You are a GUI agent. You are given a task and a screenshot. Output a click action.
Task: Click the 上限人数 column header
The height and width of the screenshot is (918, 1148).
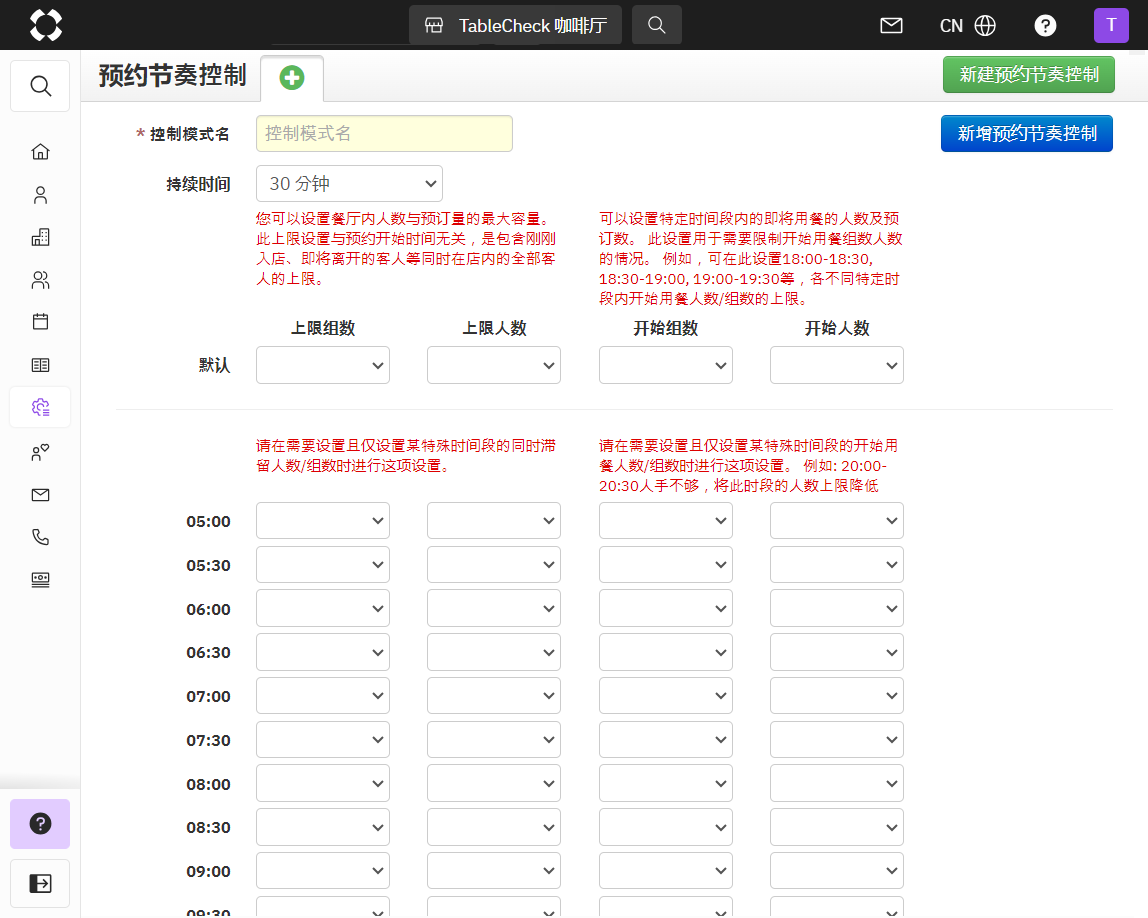(494, 328)
